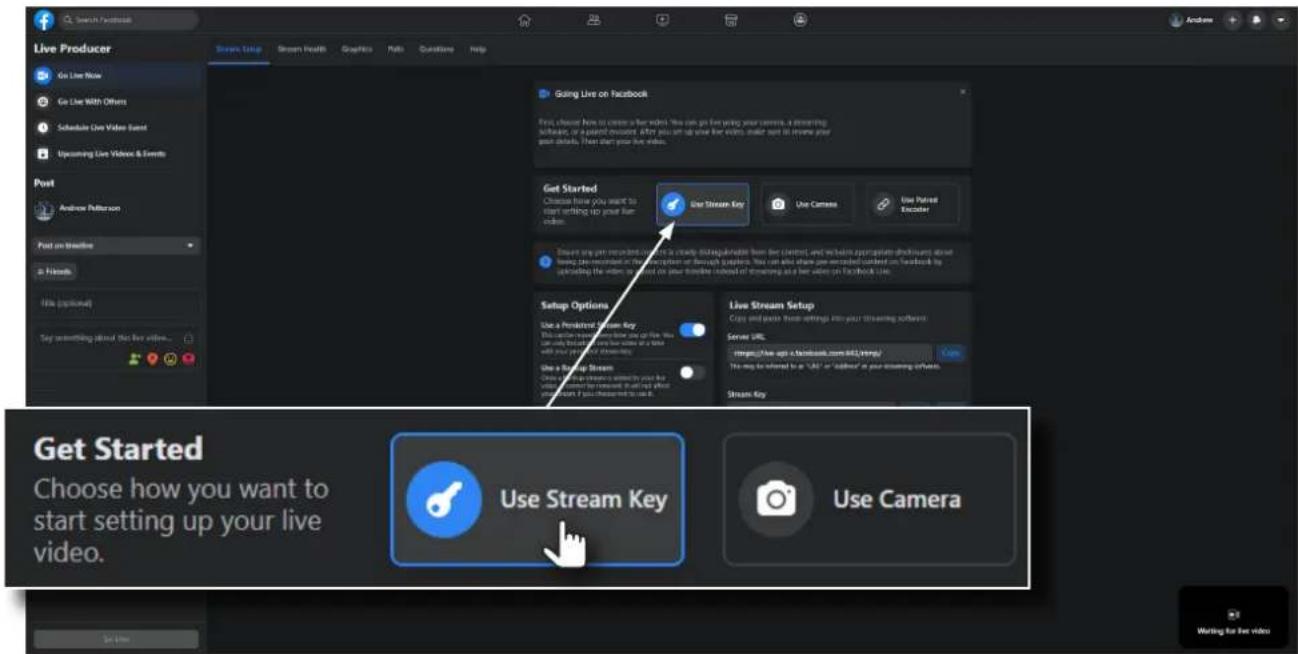Open the account menu down arrow
The height and width of the screenshot is (654, 1298).
[1280, 20]
